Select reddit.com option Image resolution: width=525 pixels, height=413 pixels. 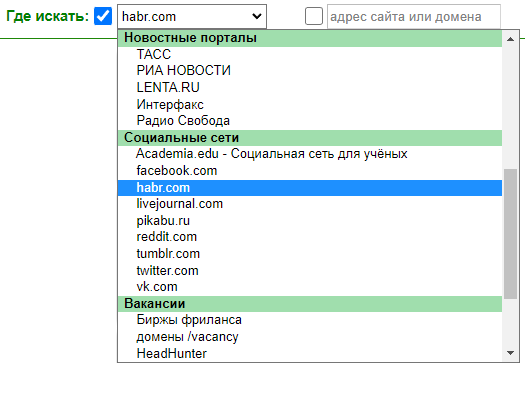310,237
